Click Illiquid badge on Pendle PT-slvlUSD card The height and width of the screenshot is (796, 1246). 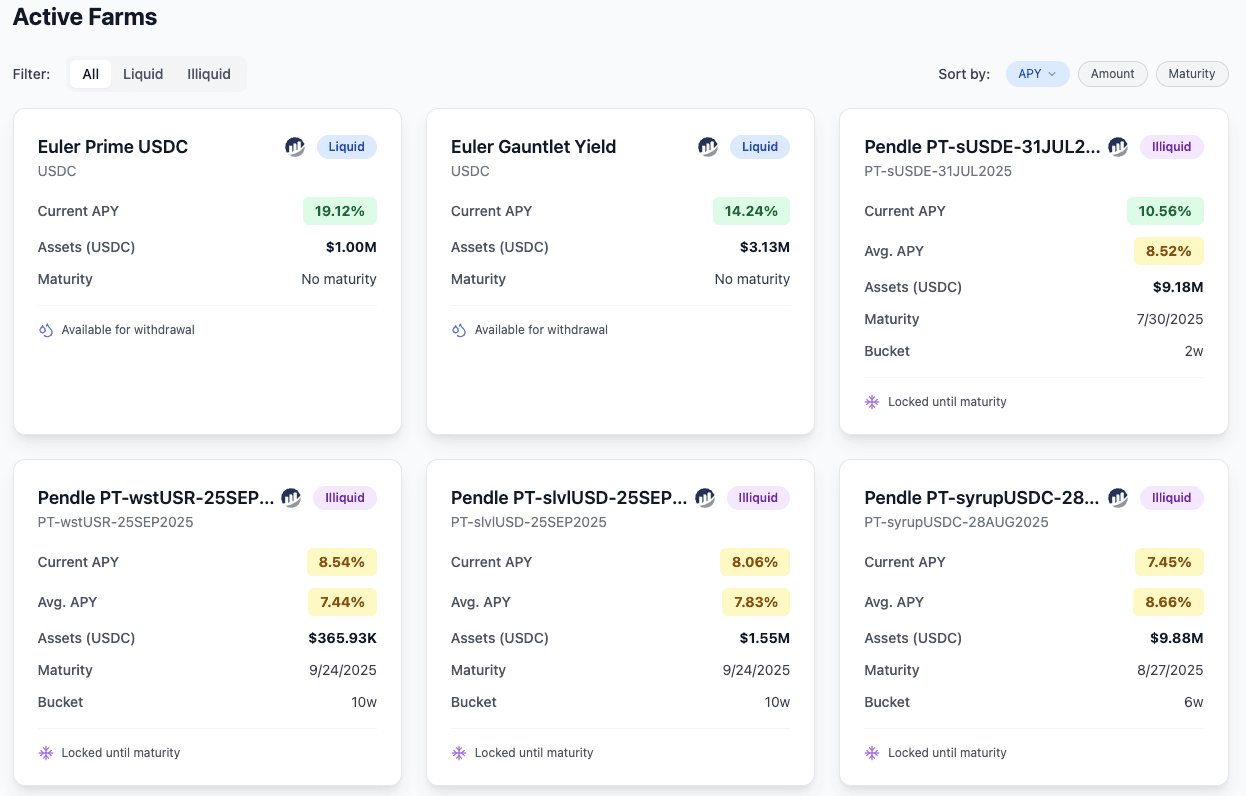pos(758,498)
